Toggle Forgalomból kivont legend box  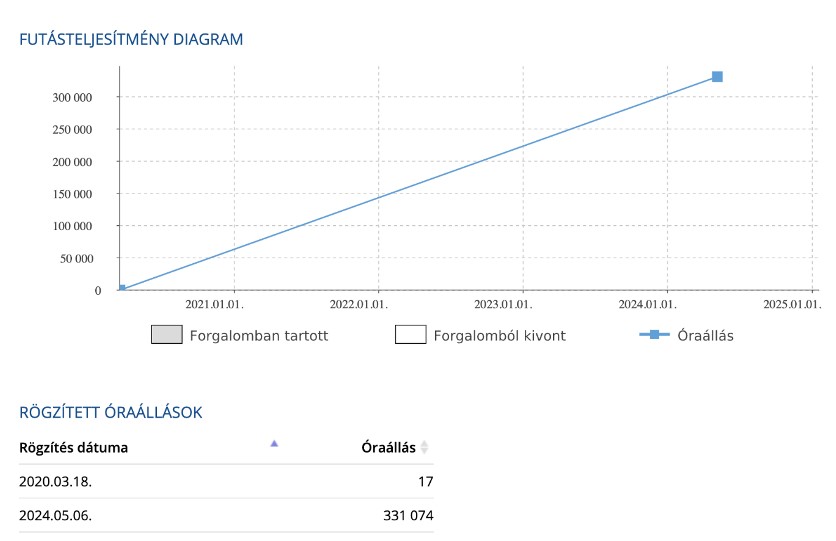click(411, 335)
